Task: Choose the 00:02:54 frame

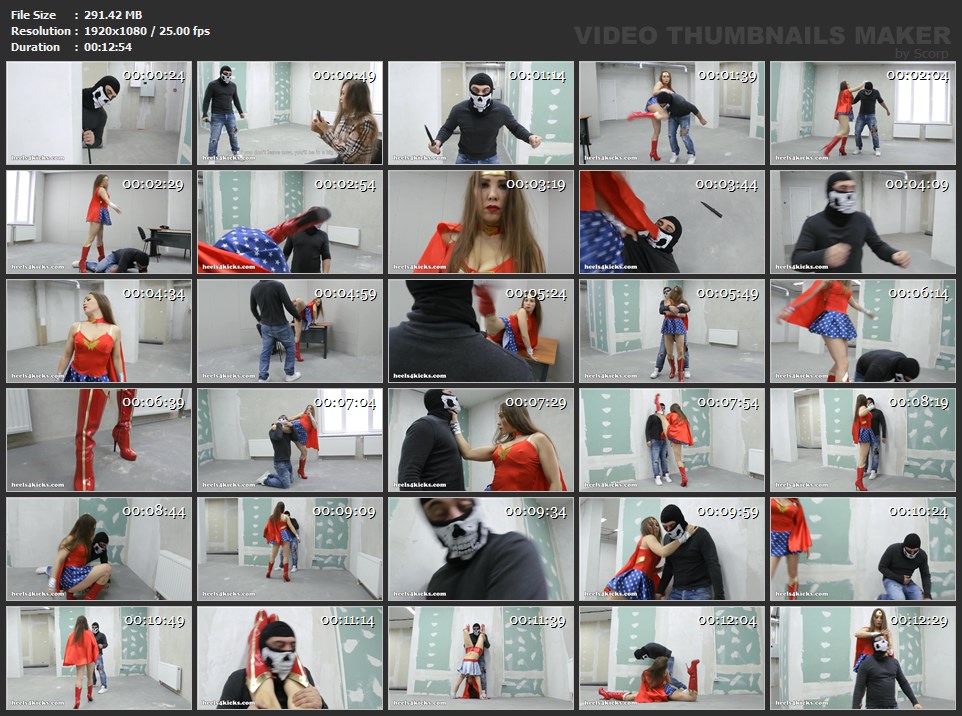Action: tap(290, 222)
